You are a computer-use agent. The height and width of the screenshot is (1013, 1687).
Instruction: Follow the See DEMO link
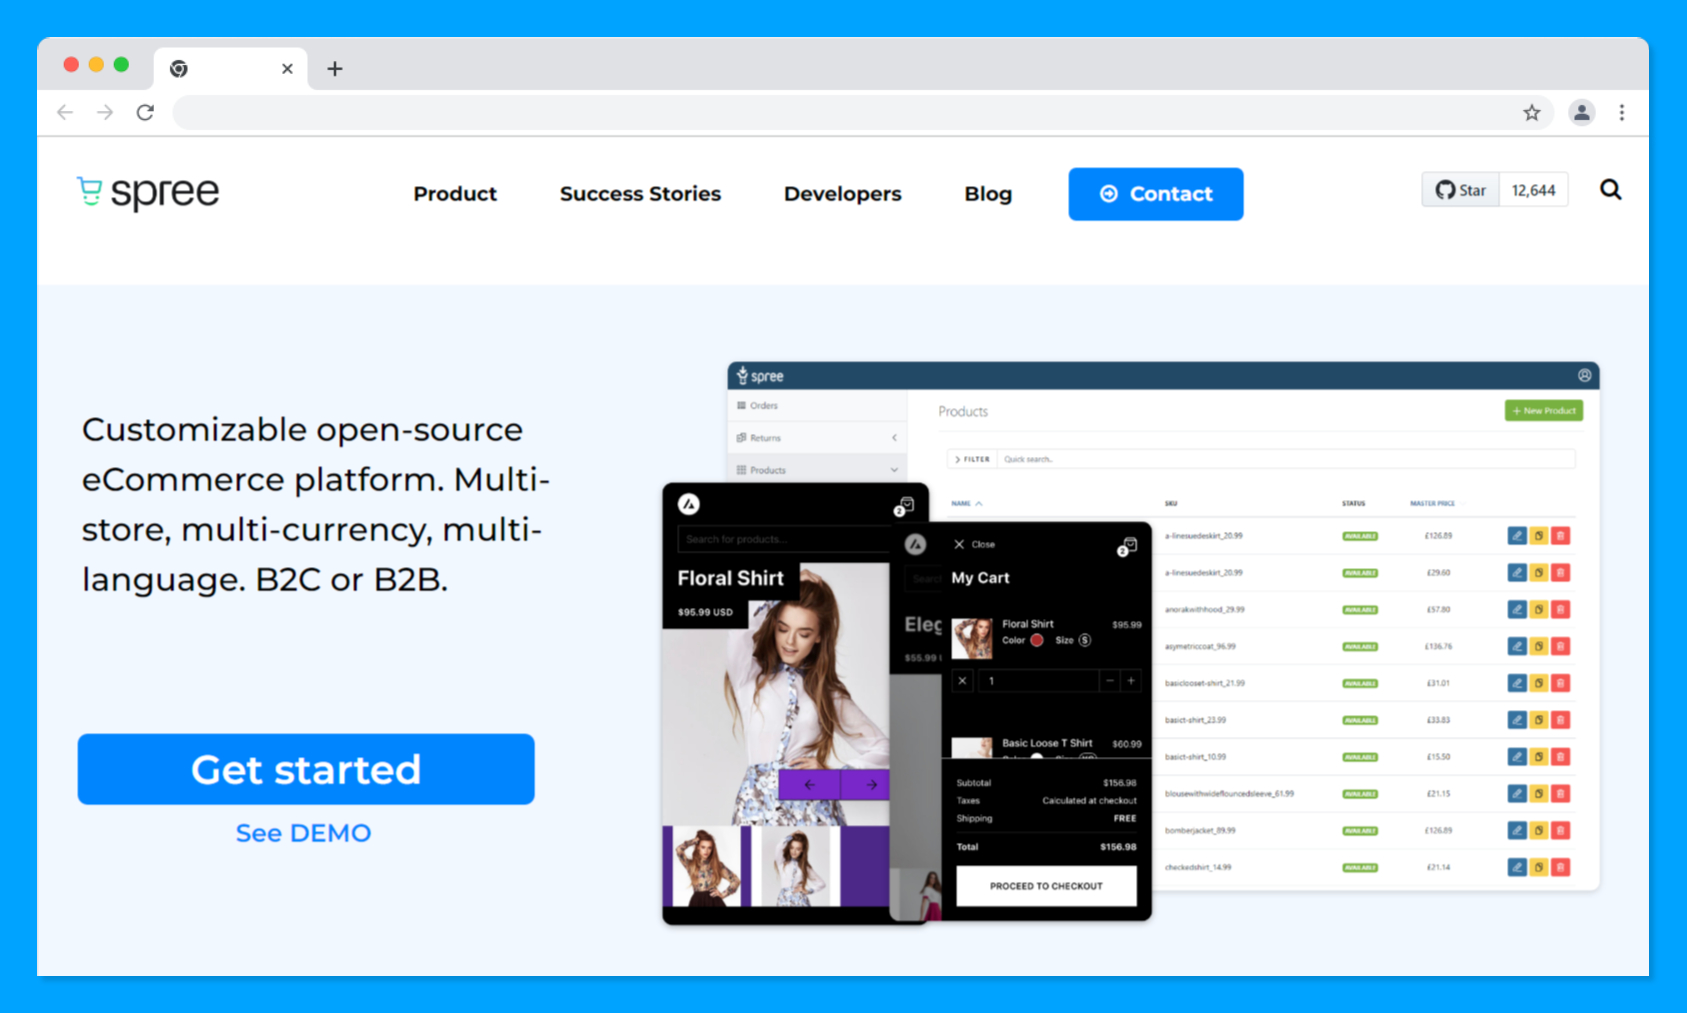[303, 833]
